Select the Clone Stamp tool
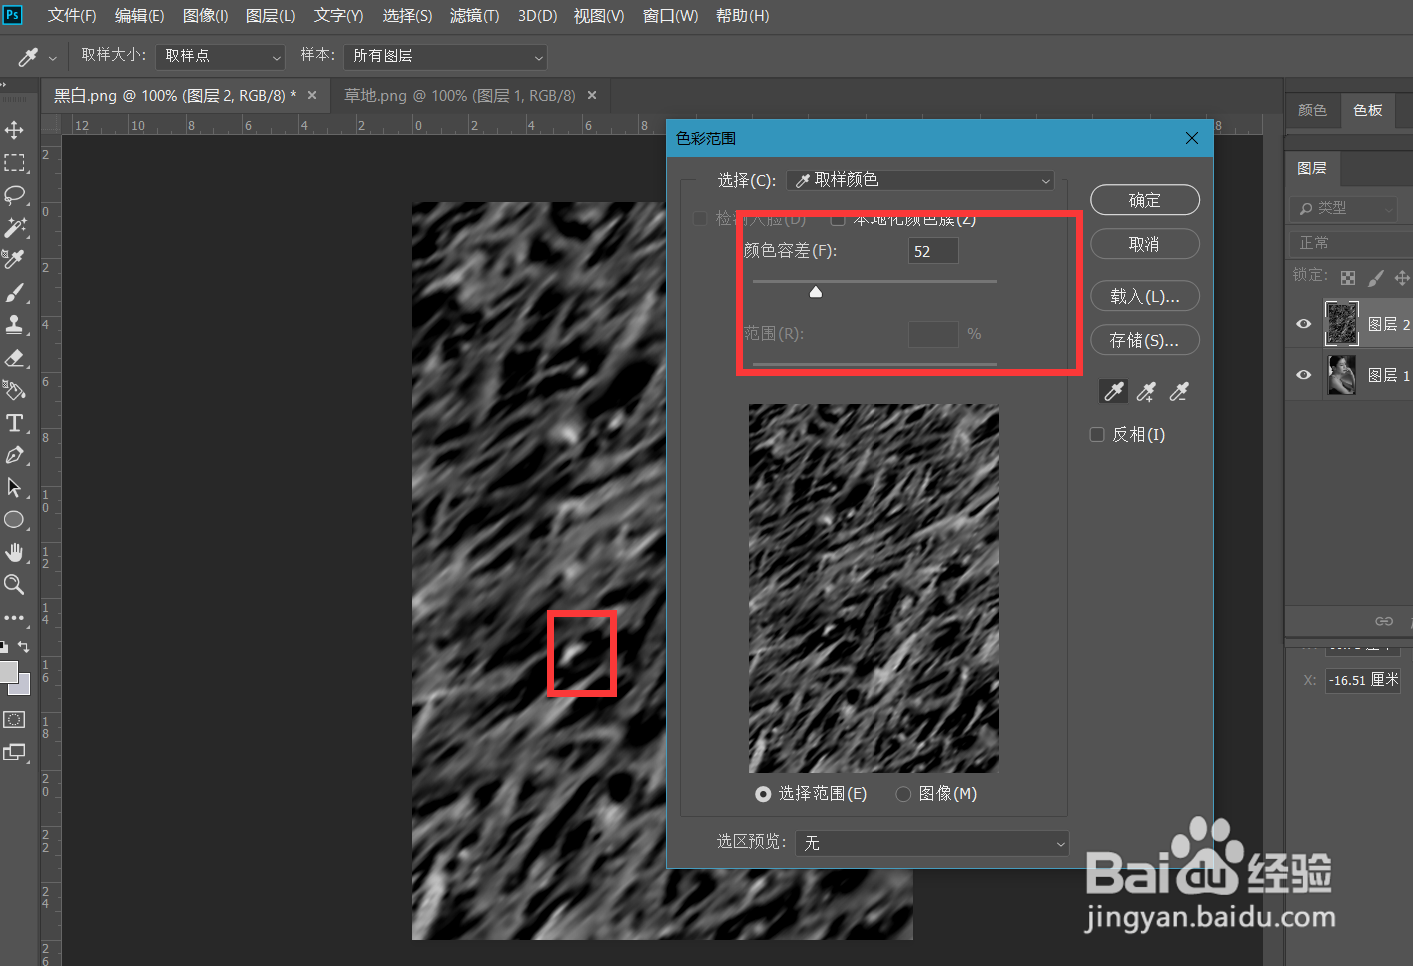 (x=16, y=325)
